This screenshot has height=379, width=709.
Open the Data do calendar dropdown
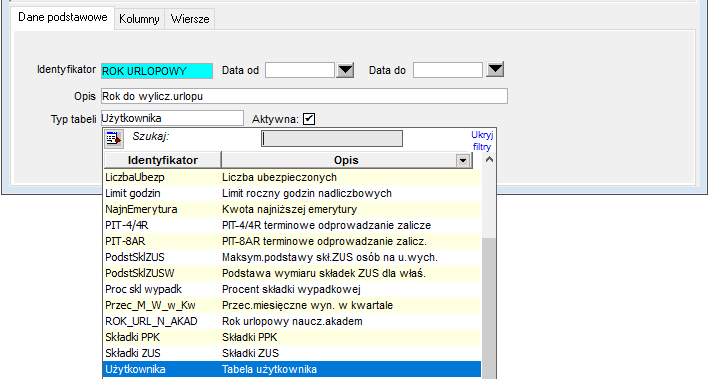496,70
